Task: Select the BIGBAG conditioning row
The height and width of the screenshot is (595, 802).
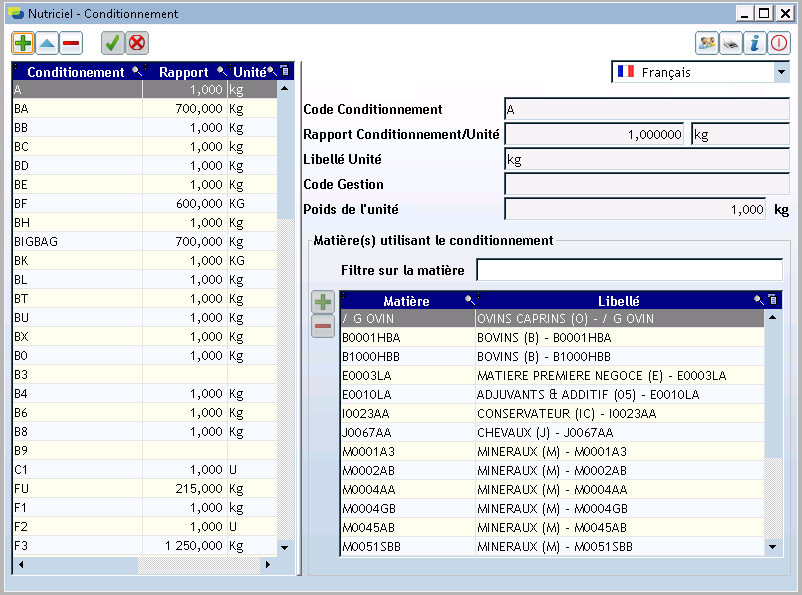Action: [x=145, y=241]
